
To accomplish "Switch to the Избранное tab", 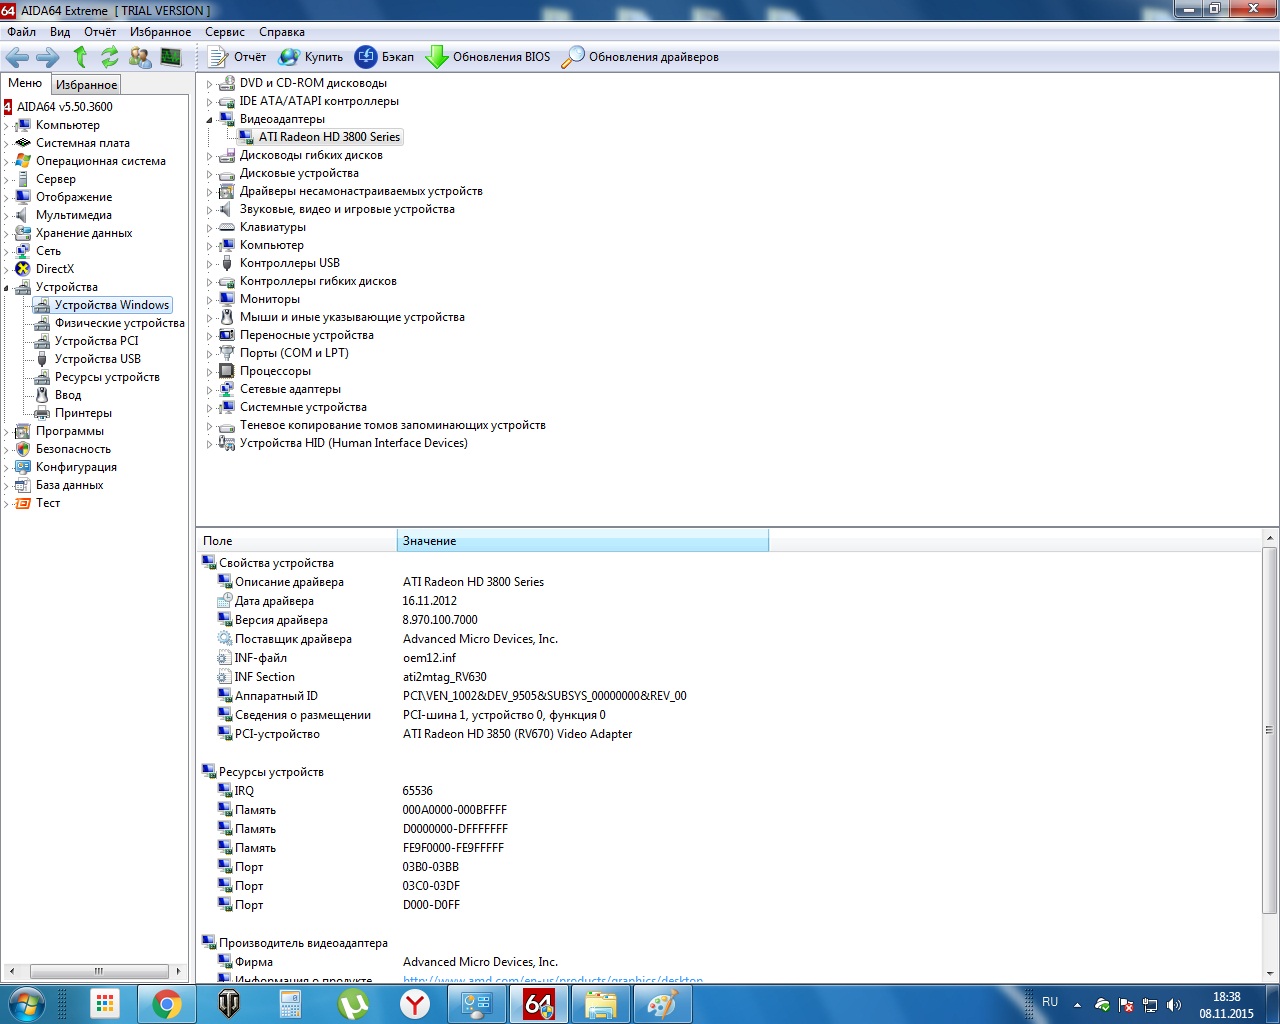I will 86,85.
